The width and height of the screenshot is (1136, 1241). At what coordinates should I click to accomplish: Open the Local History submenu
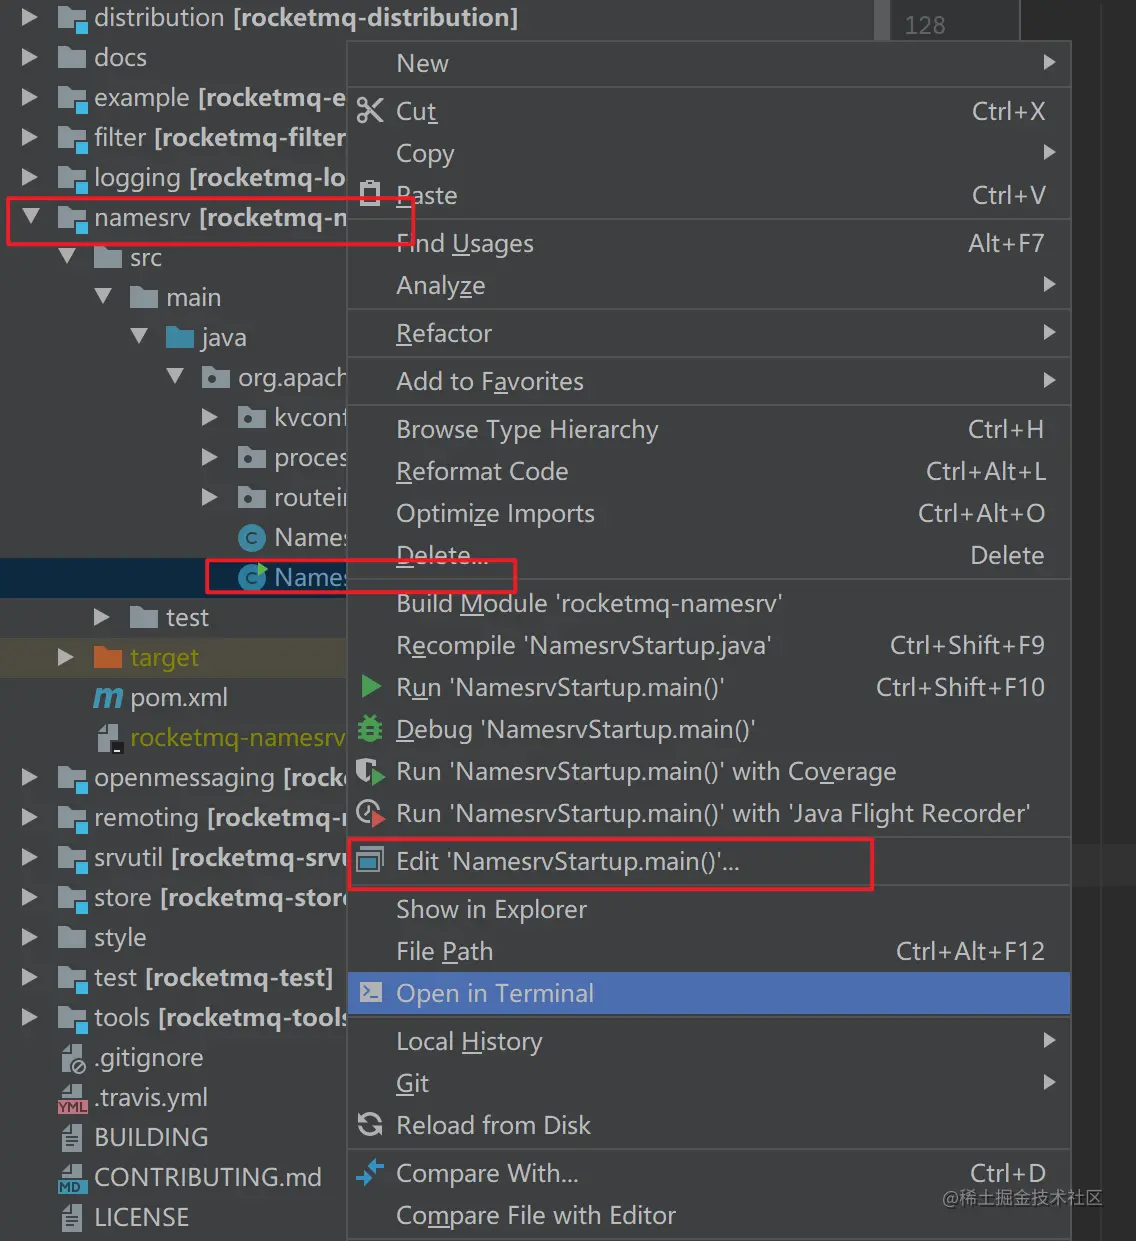(x=709, y=1041)
